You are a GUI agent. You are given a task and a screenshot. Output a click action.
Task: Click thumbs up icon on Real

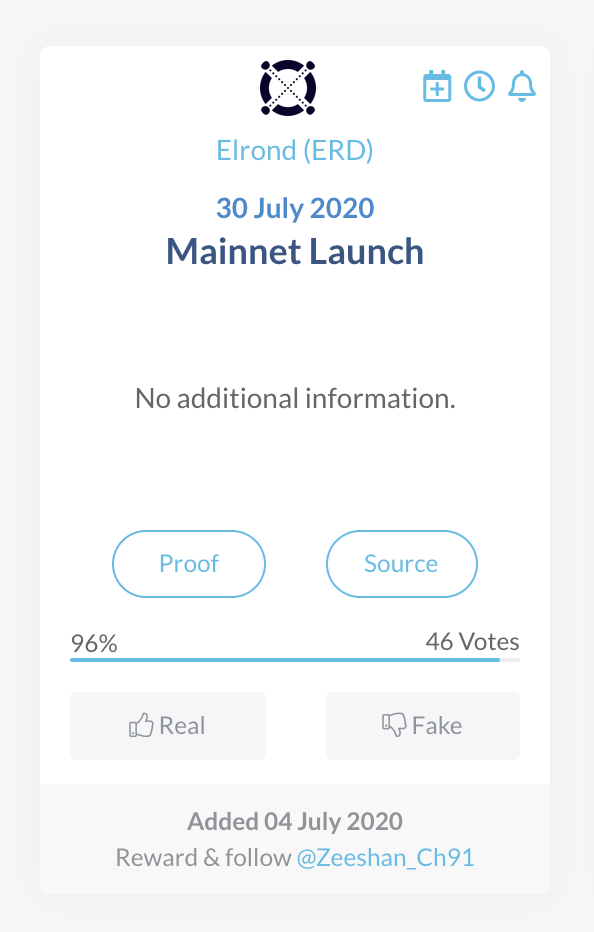[141, 726]
